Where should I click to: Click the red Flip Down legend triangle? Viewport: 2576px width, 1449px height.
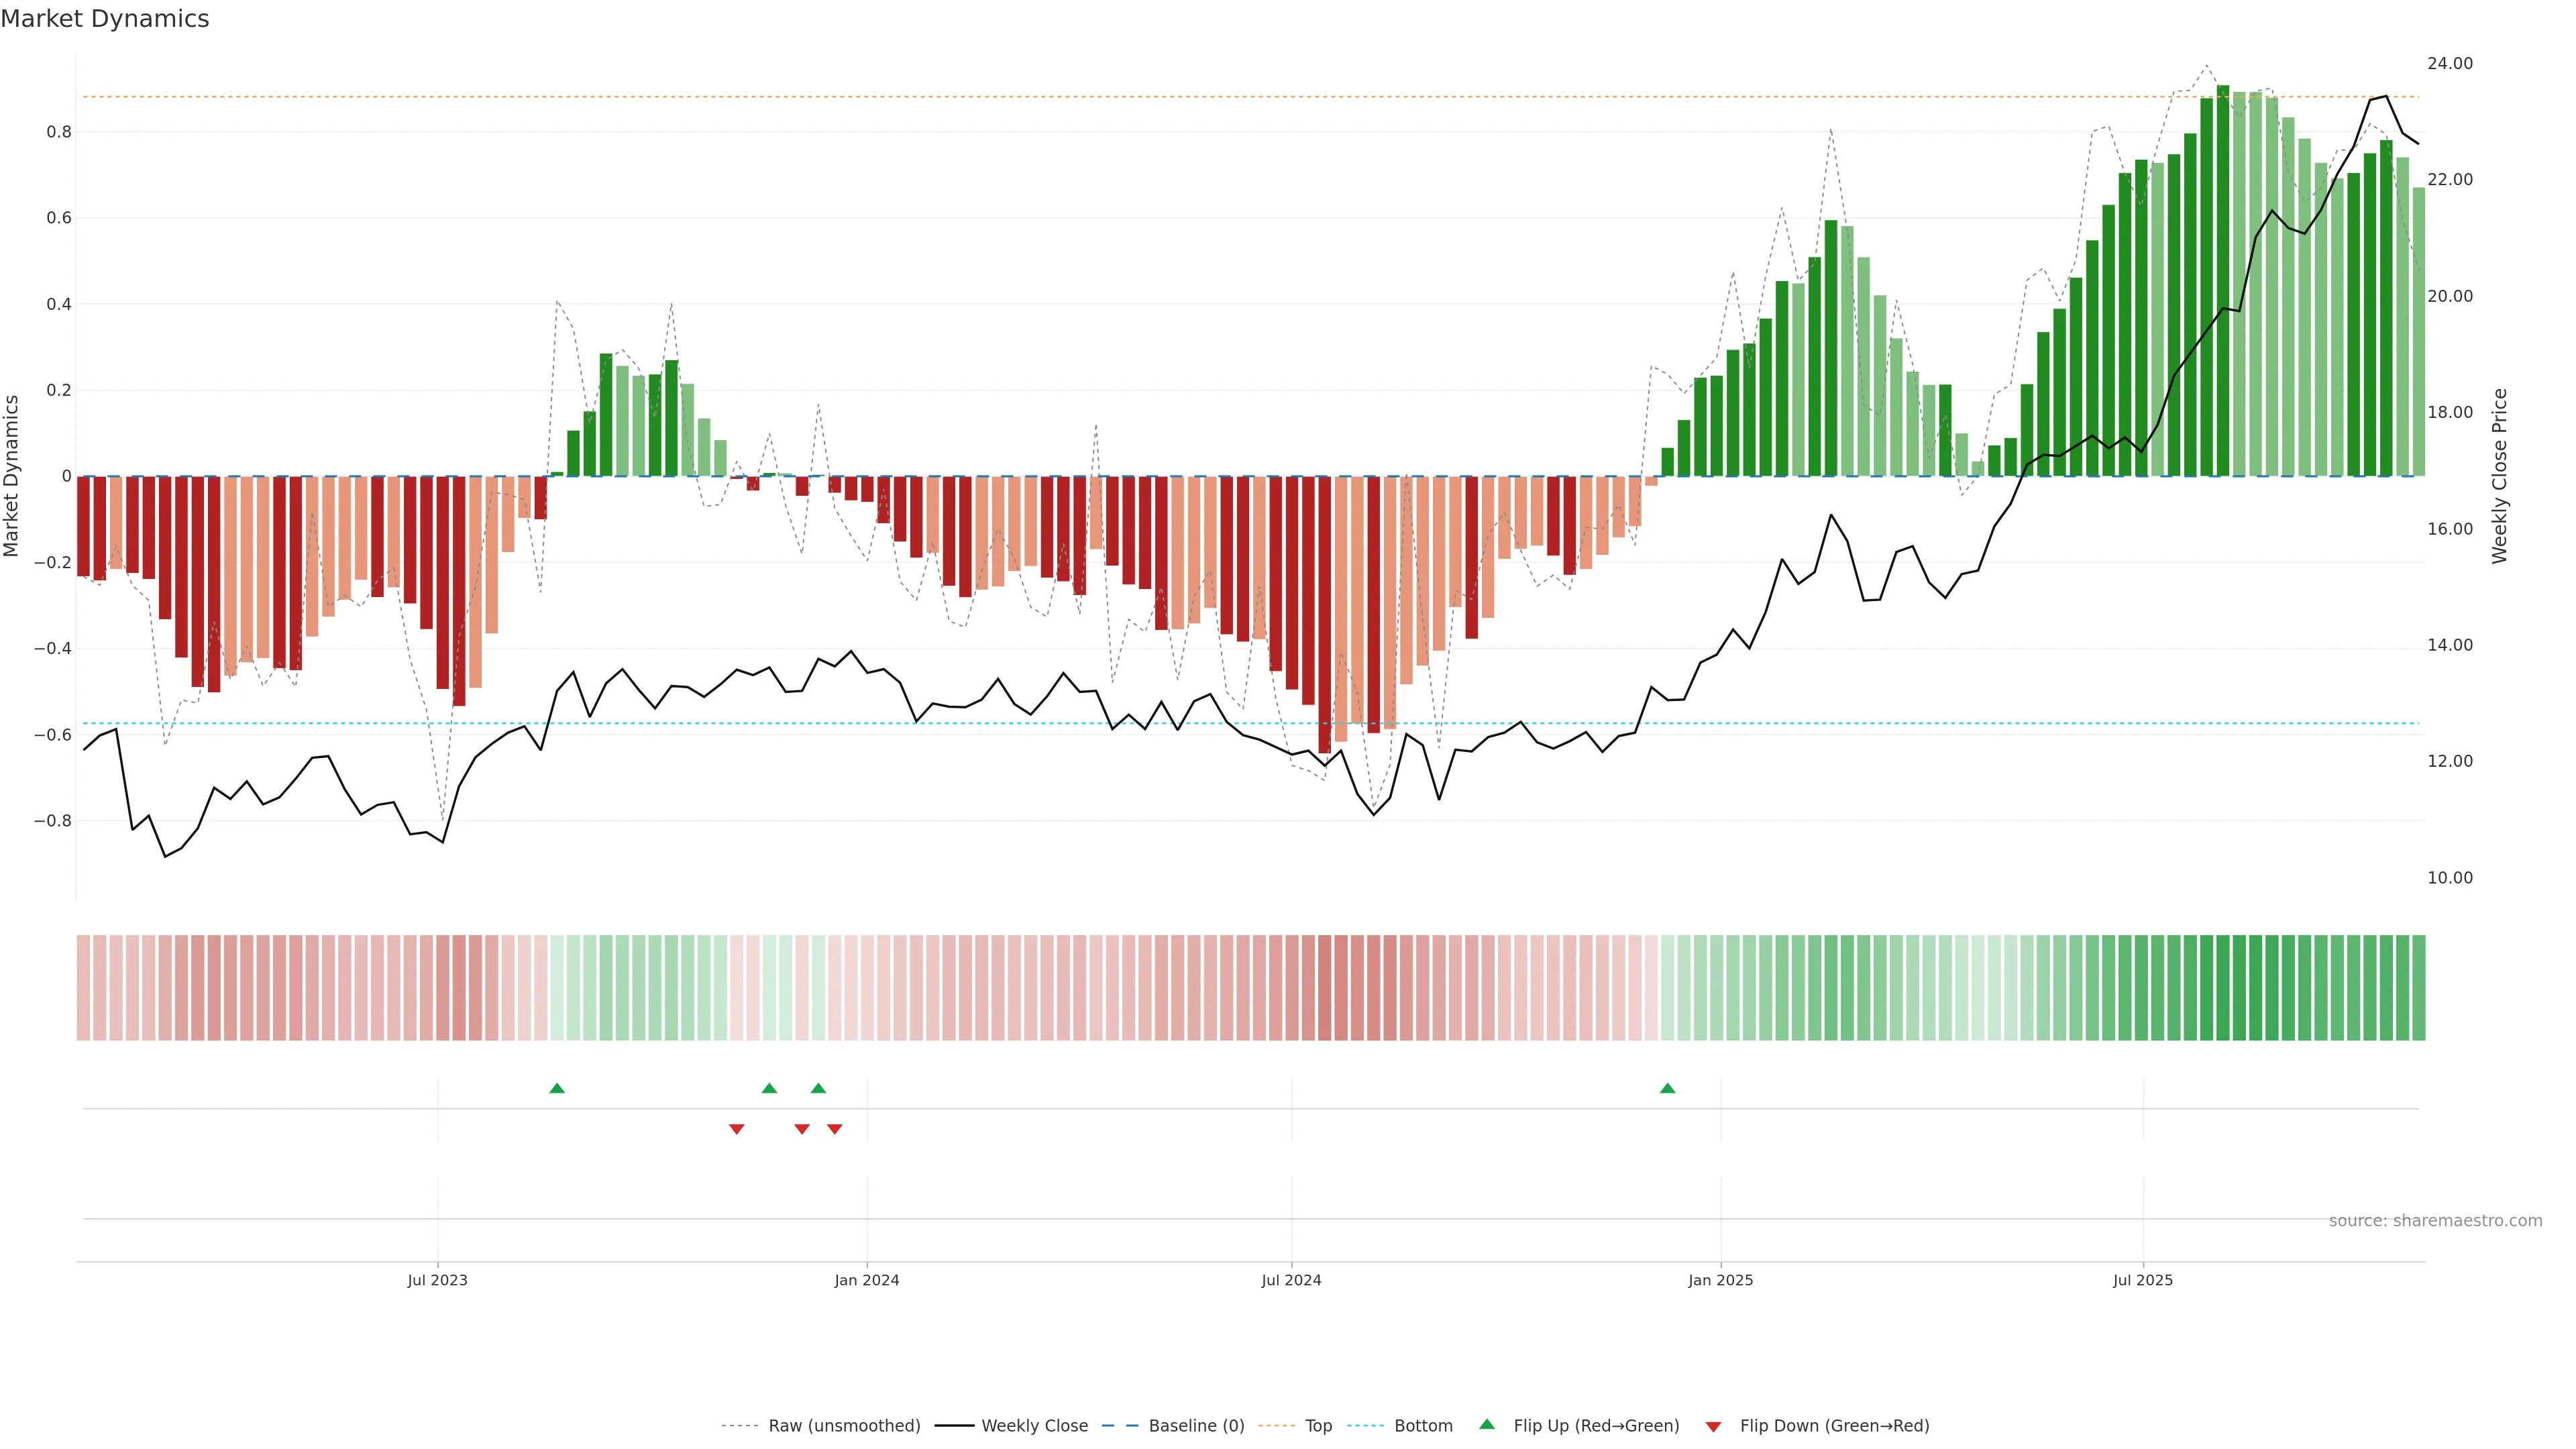[1713, 1426]
